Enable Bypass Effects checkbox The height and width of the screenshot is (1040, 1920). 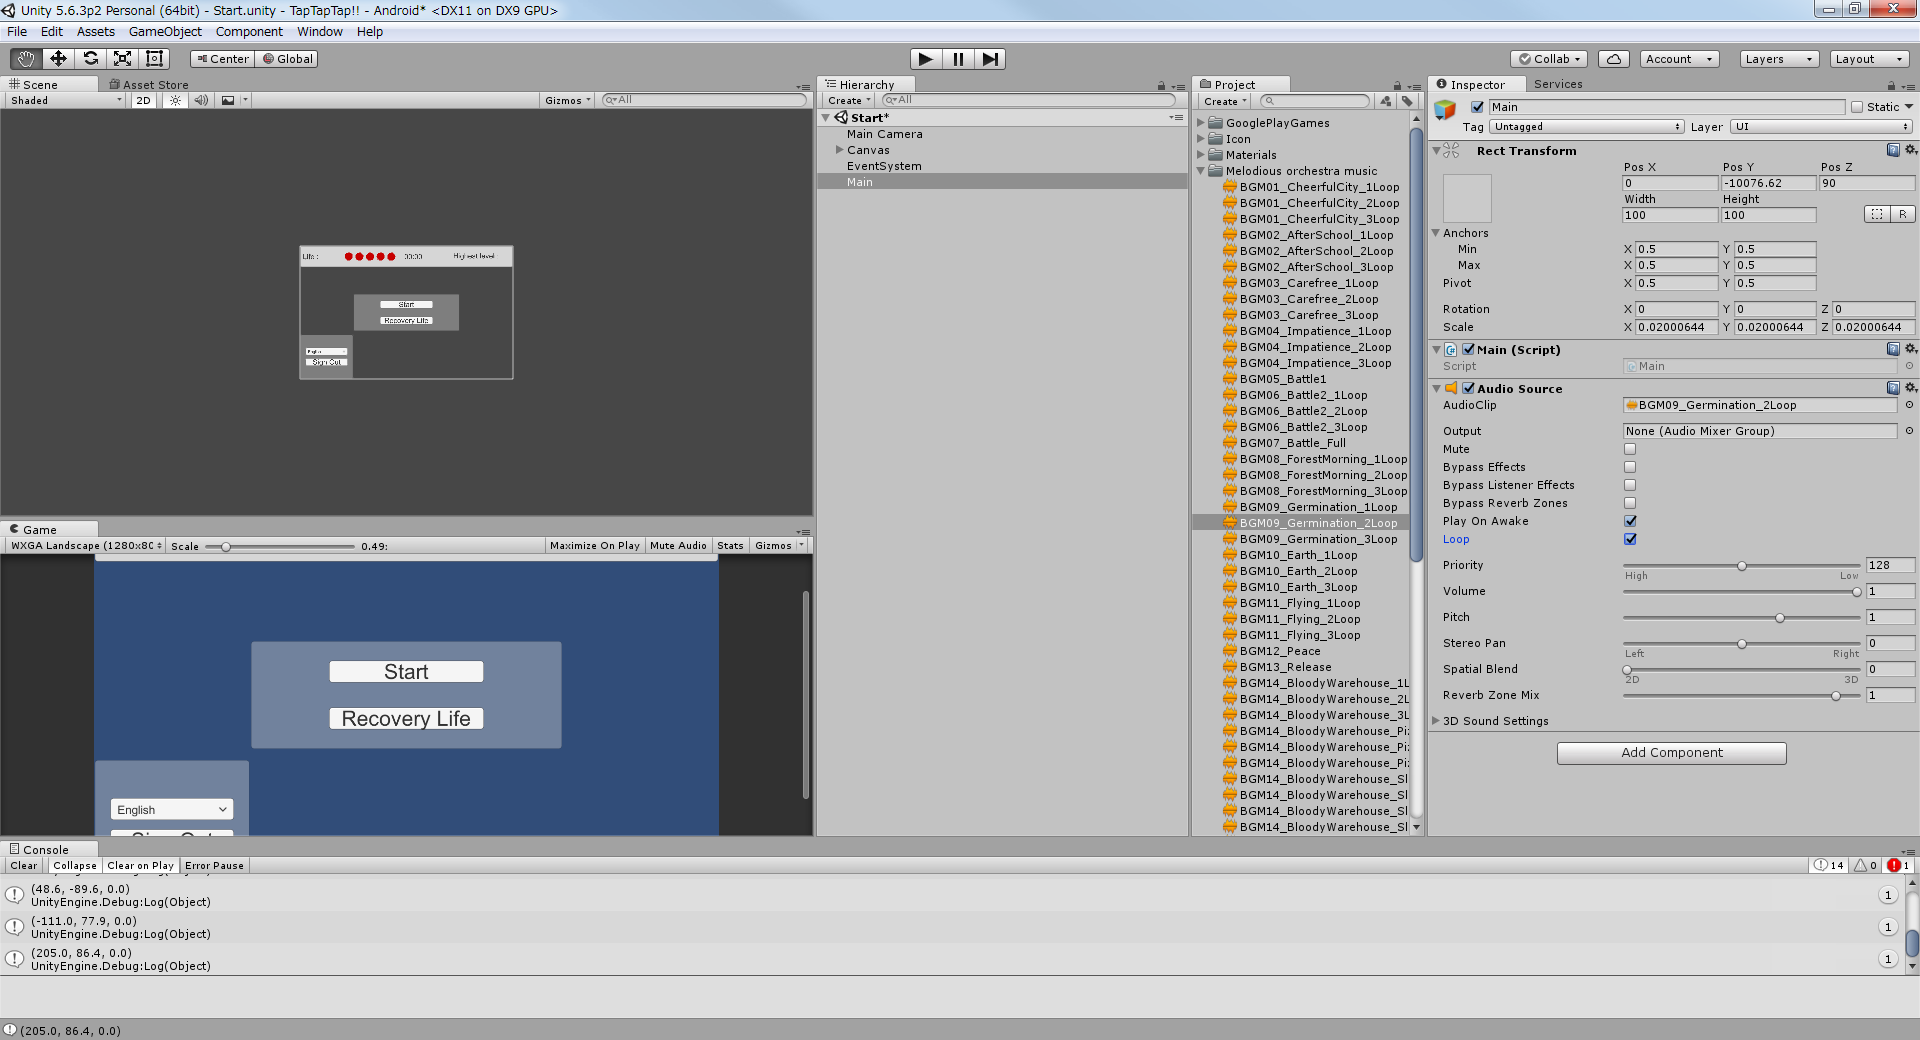coord(1630,467)
